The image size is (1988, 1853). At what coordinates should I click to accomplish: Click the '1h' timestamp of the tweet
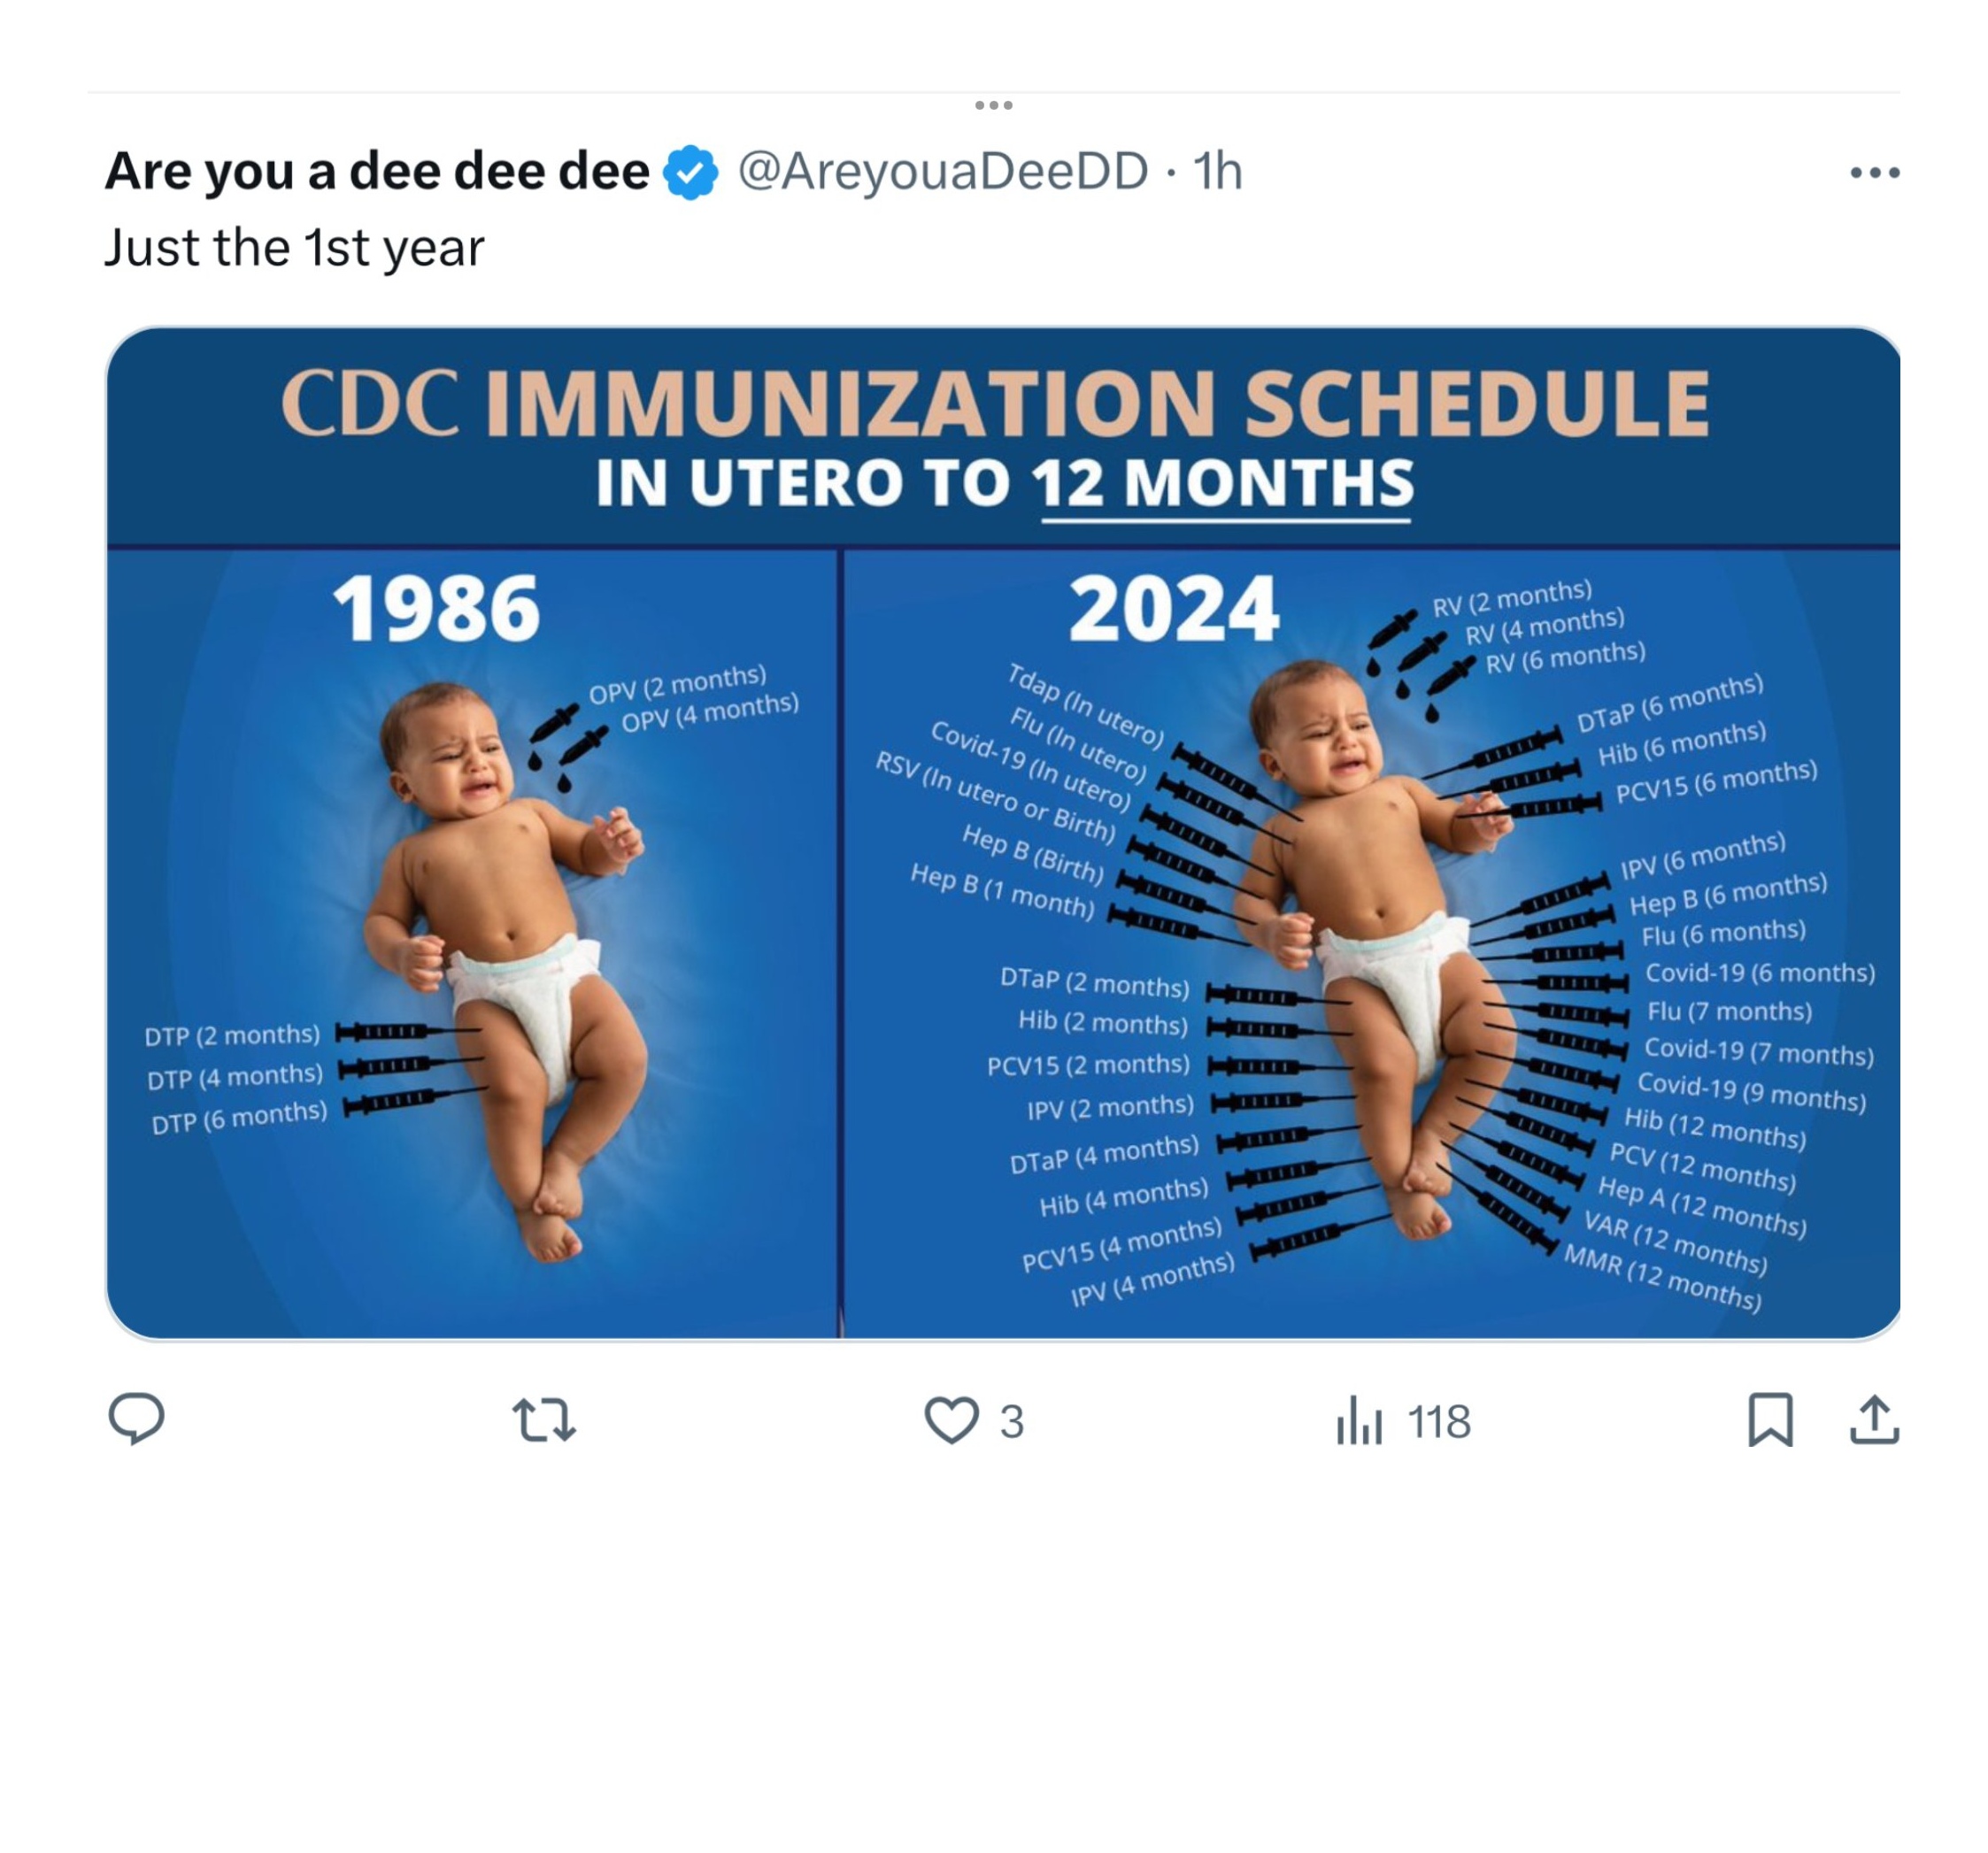(x=1217, y=171)
